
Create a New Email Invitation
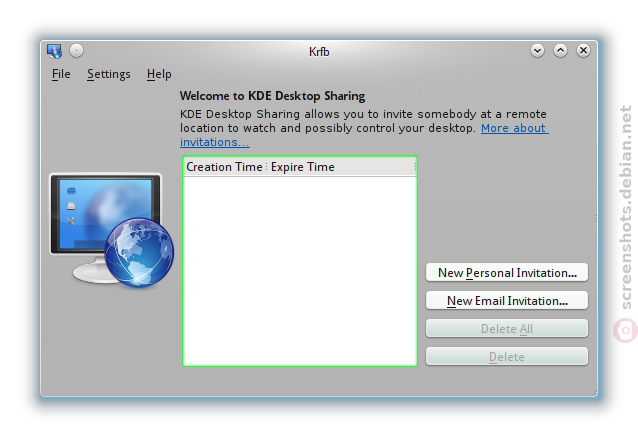tap(507, 301)
